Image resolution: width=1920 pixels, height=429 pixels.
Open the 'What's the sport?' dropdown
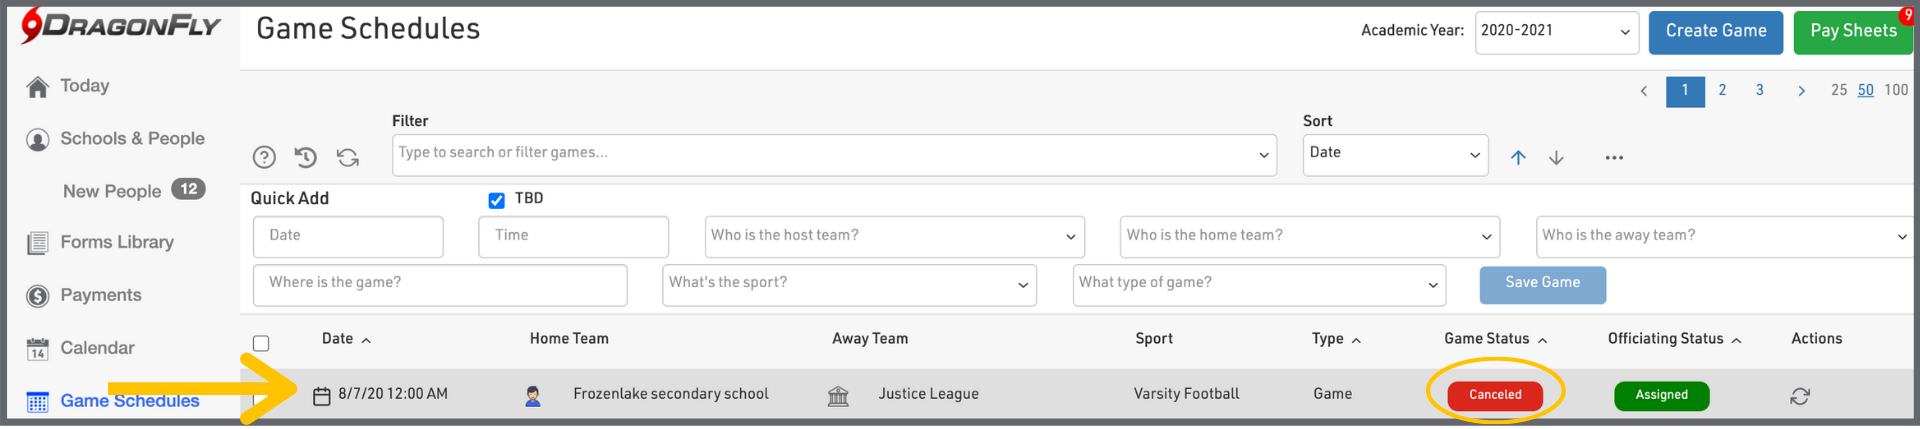pyautogui.click(x=849, y=284)
